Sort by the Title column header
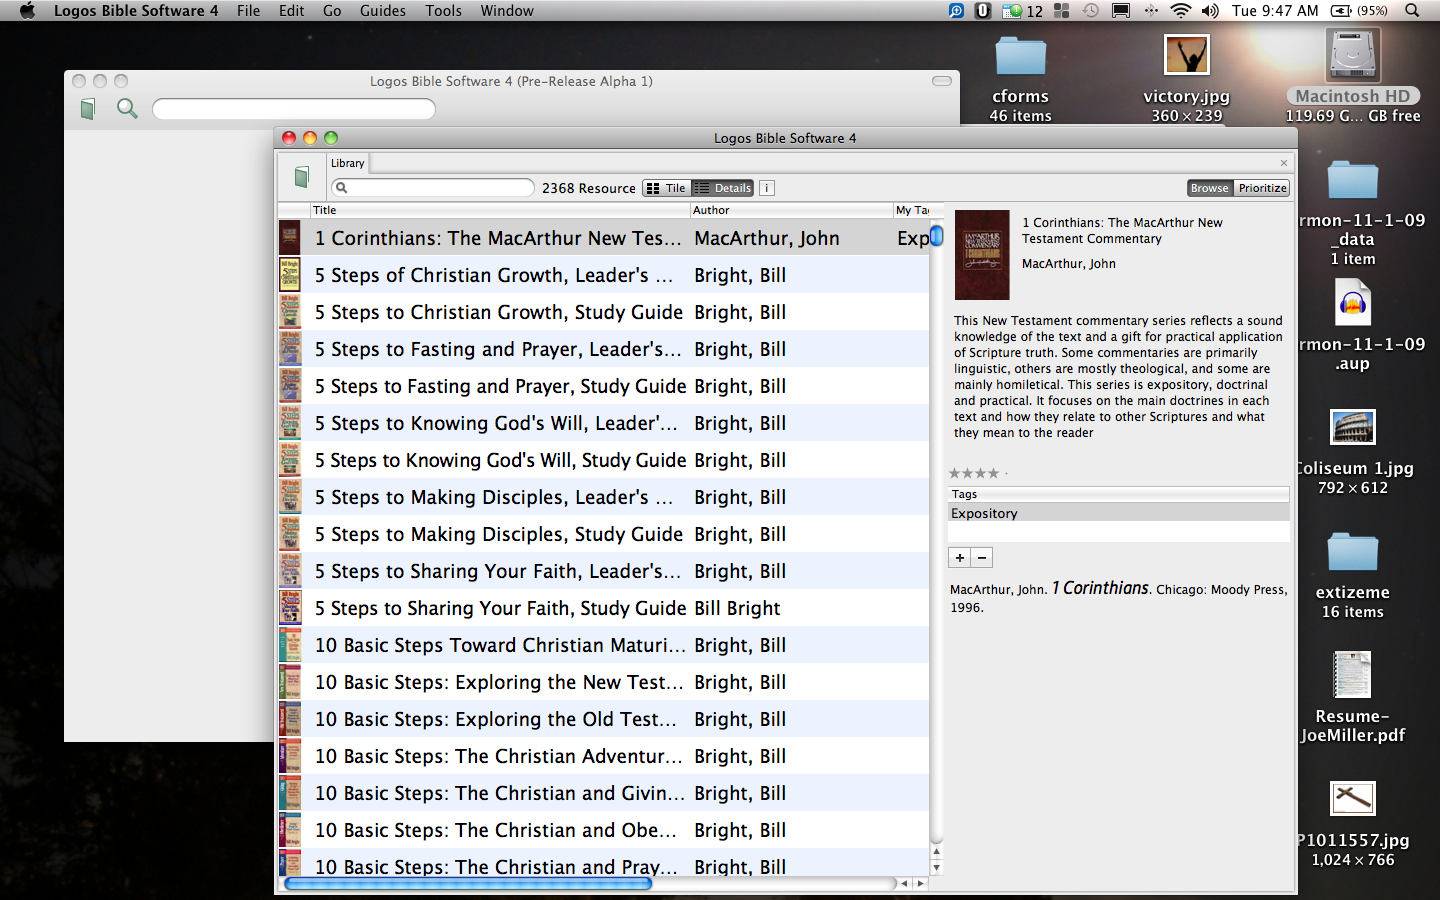Viewport: 1440px width, 900px height. tap(500, 210)
